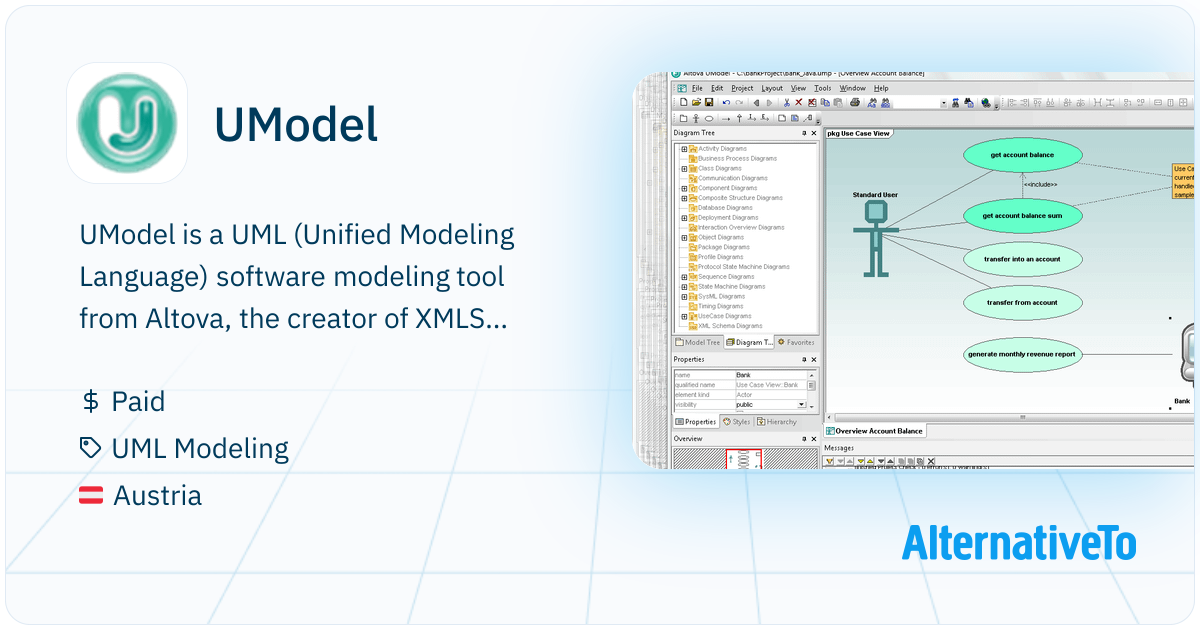
Task: Click the red Delete X toolbar icon
Action: 798,102
